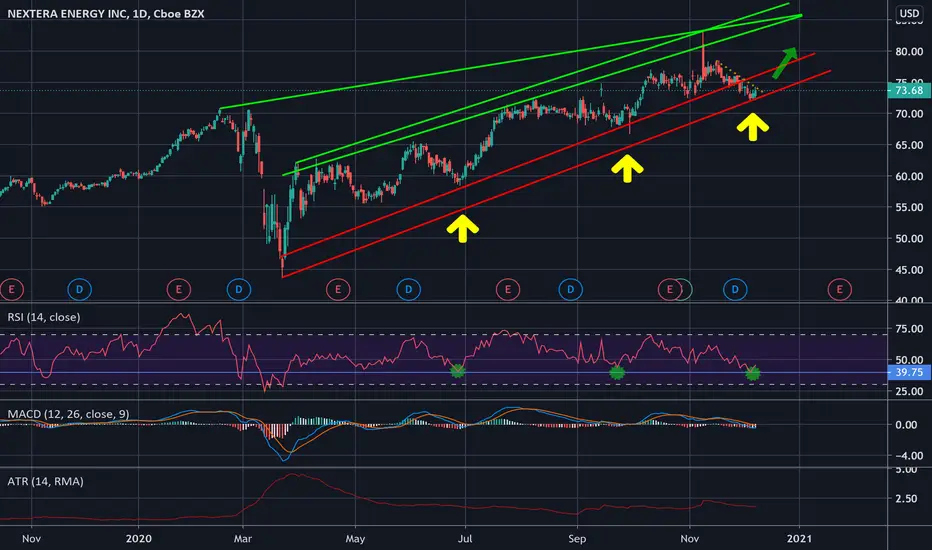Click the Jul label on the time axis

click(465, 539)
